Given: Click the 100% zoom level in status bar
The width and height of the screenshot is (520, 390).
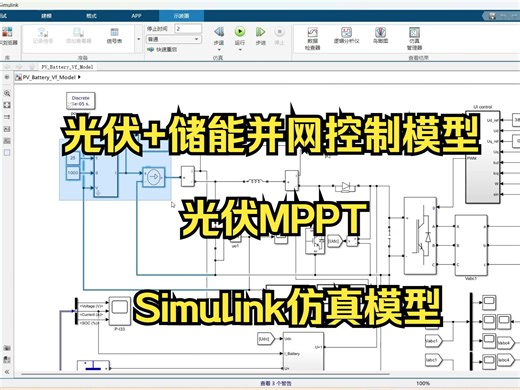Looking at the screenshot, I should click(423, 383).
